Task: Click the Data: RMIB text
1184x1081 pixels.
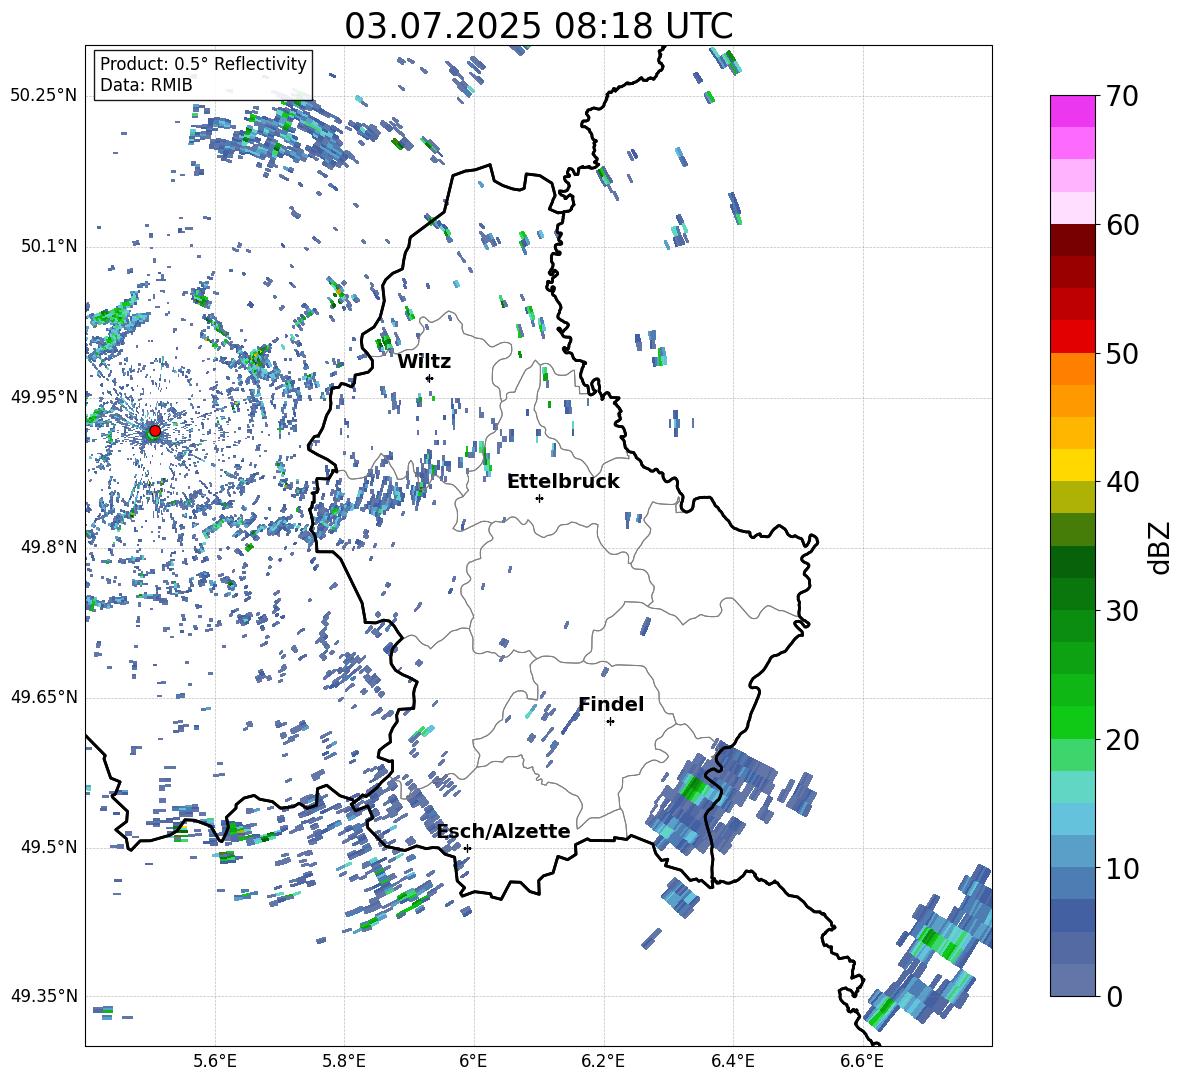Action: coord(146,85)
